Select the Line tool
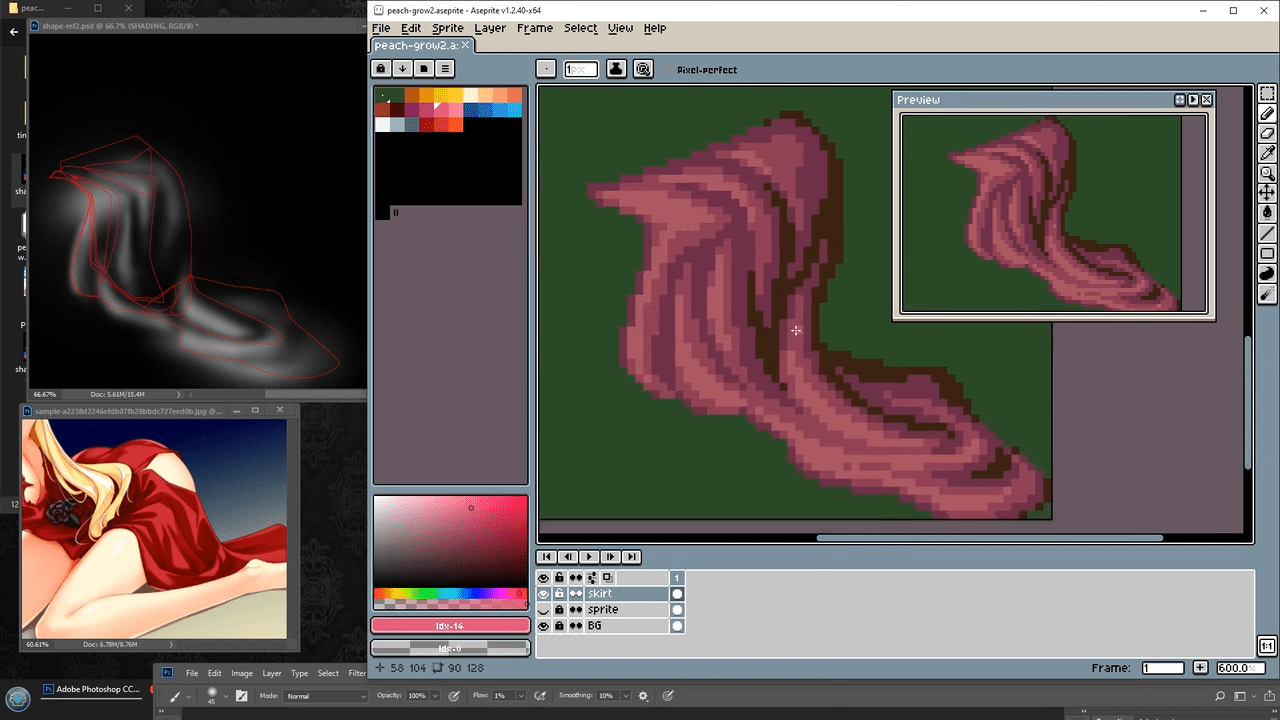 click(x=1267, y=234)
